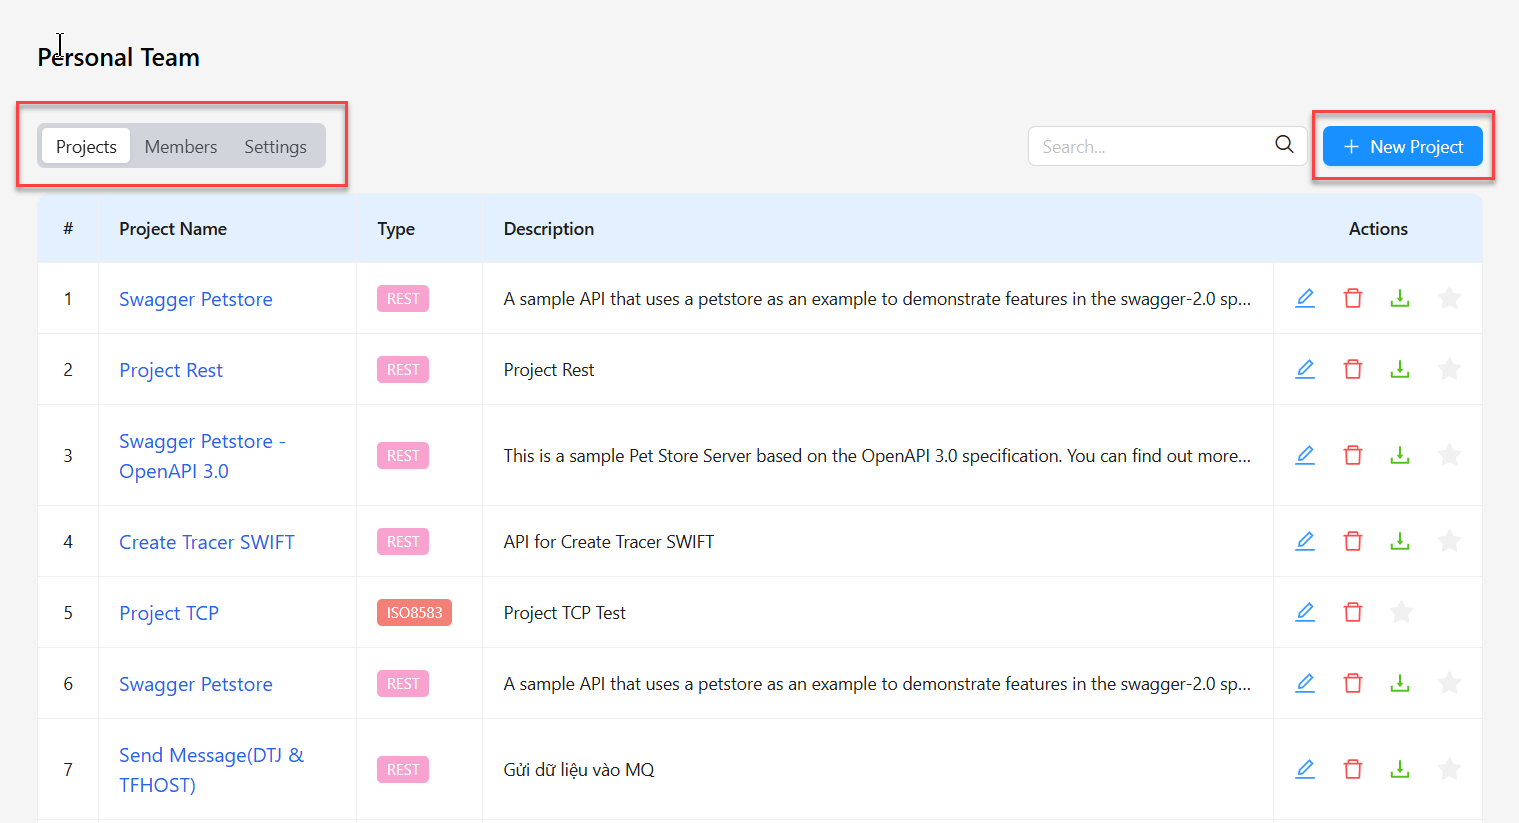Download the Create Tracer SWIFT project

pyautogui.click(x=1400, y=541)
